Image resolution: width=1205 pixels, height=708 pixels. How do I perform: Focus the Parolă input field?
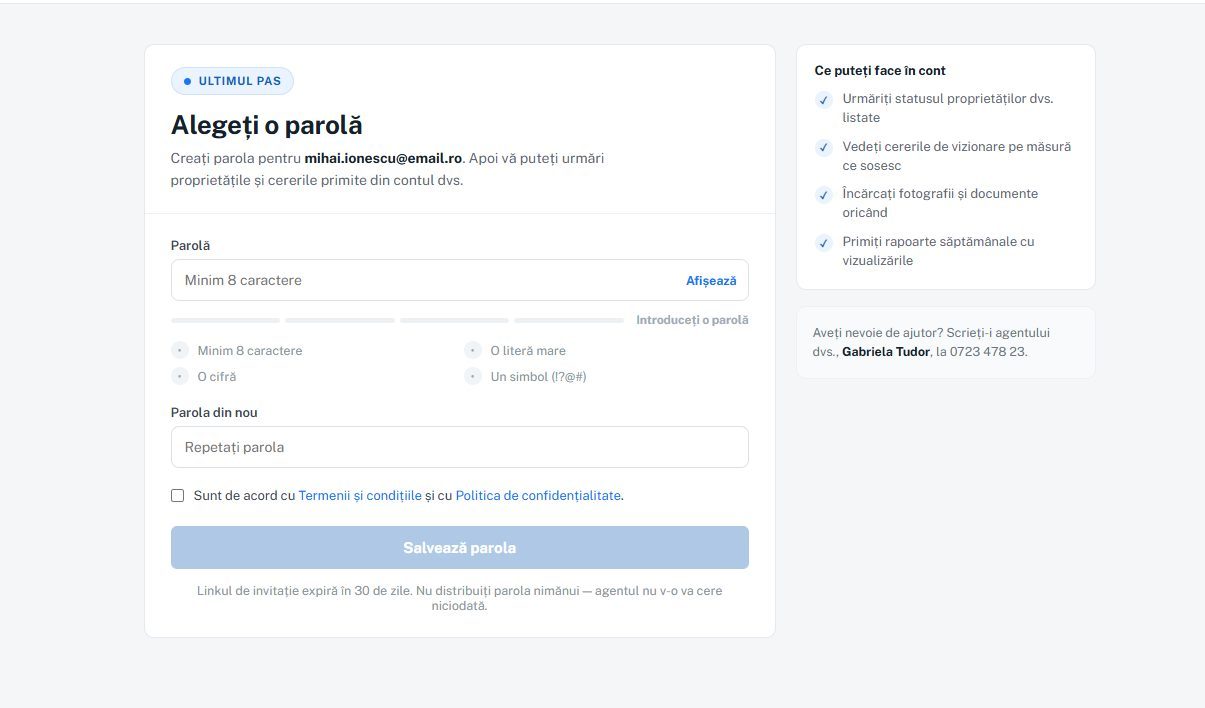pos(460,280)
